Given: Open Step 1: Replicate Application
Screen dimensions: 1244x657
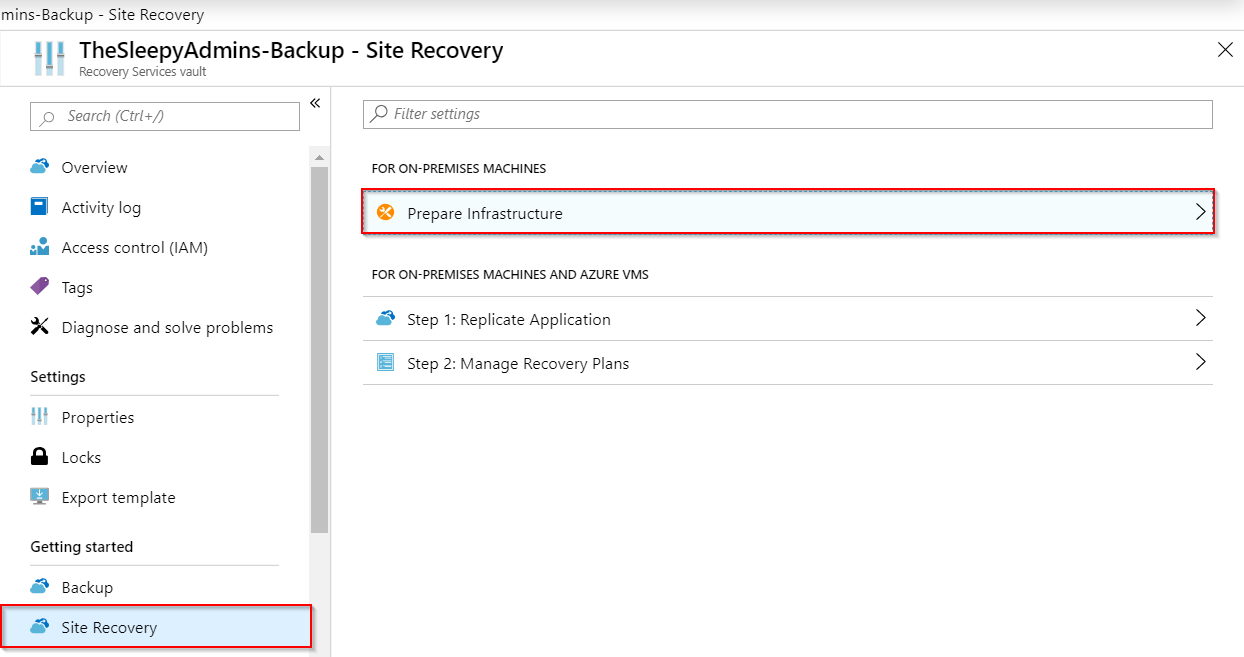Looking at the screenshot, I should tap(508, 319).
